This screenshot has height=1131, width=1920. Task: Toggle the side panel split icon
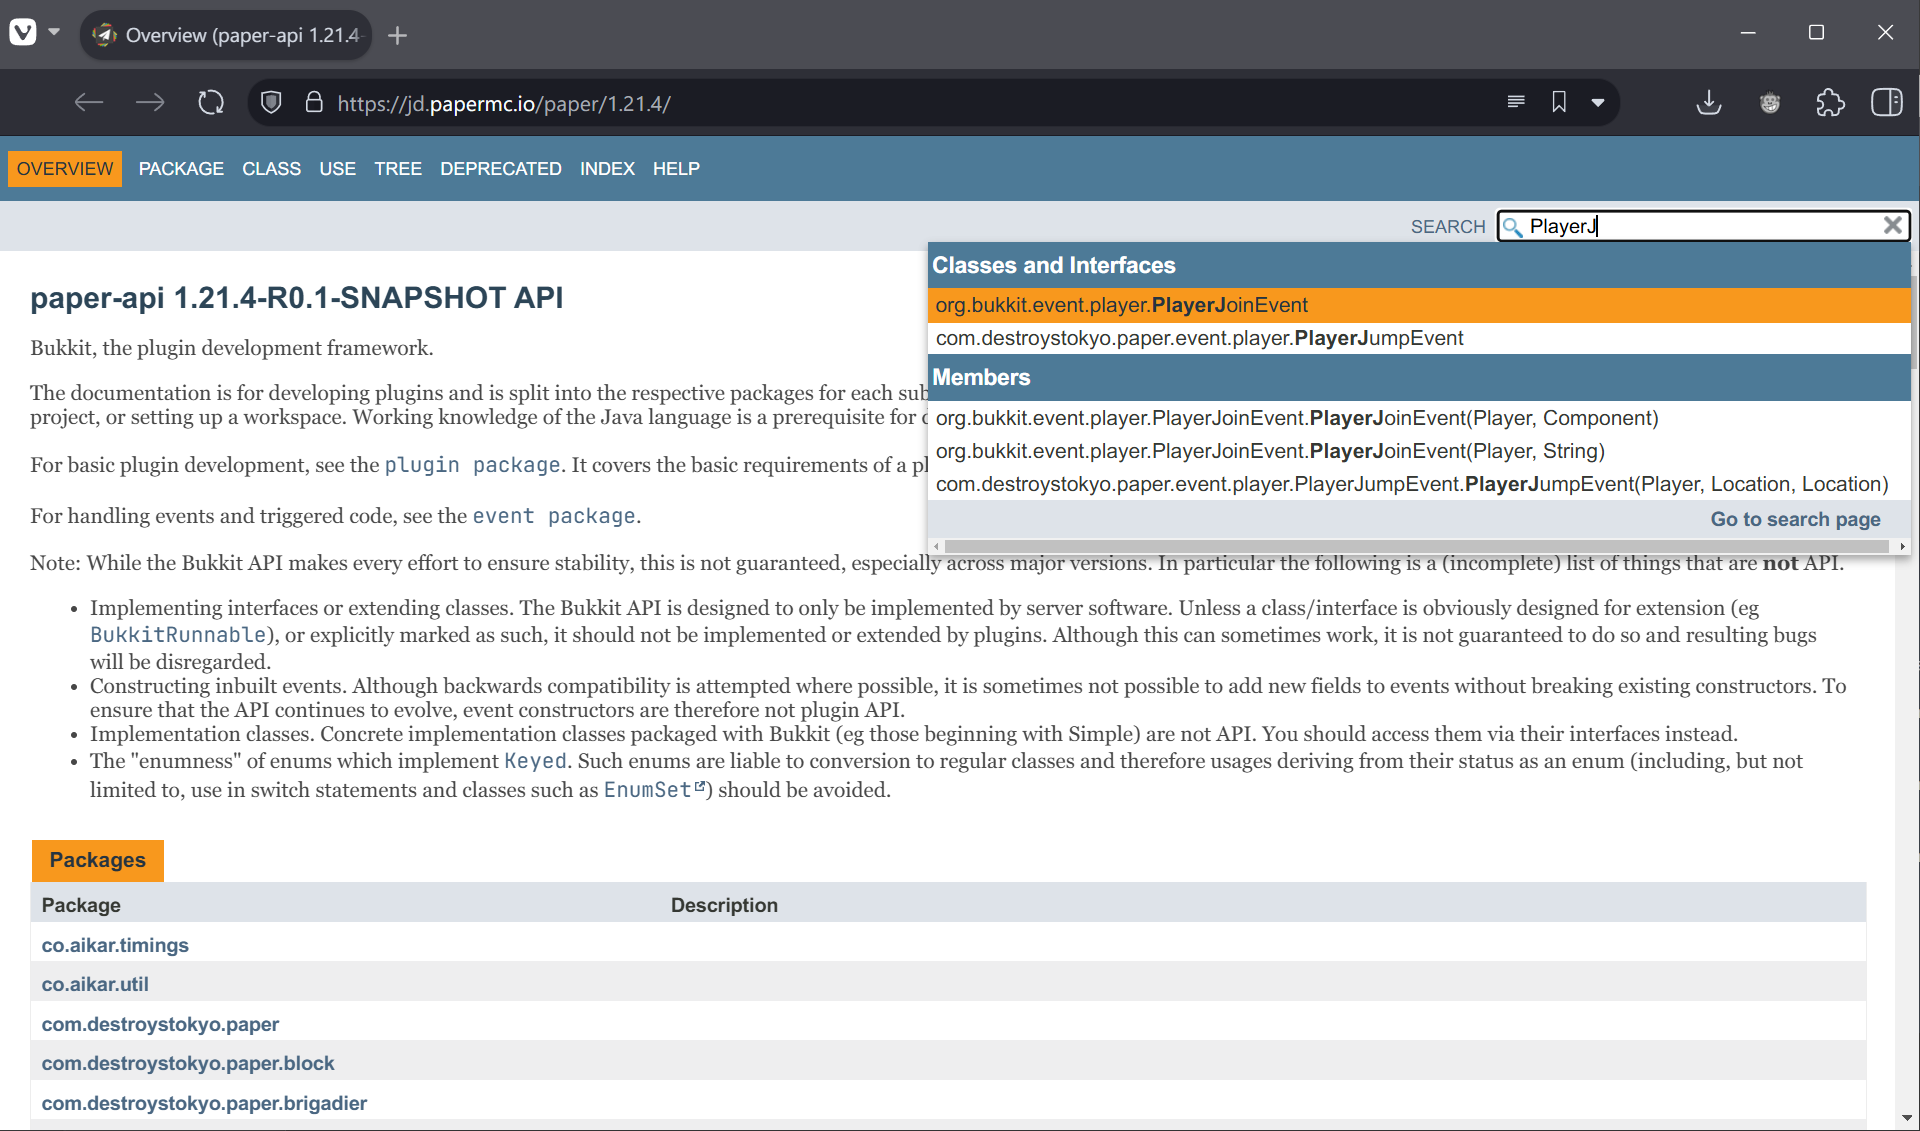(1888, 102)
